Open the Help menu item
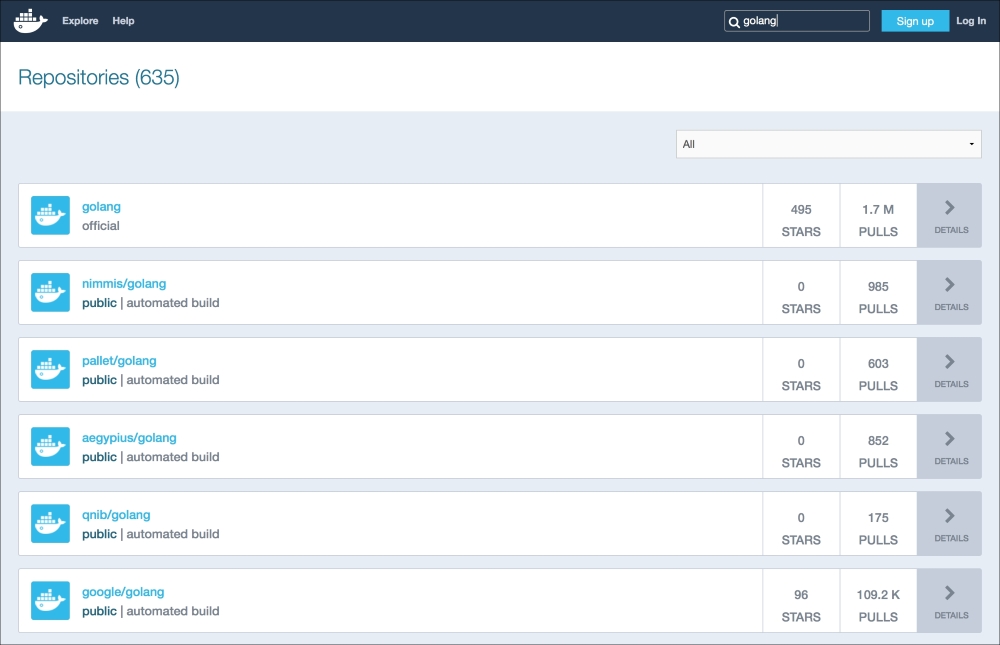This screenshot has width=1000, height=645. (x=123, y=21)
